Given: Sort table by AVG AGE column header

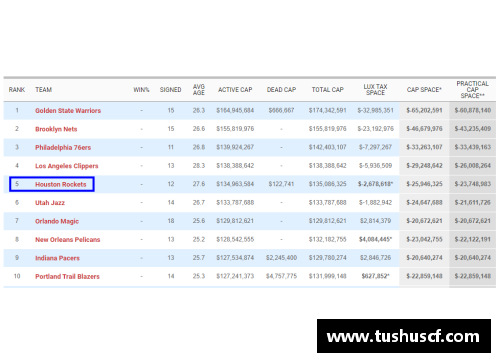Looking at the screenshot, I should [x=199, y=90].
